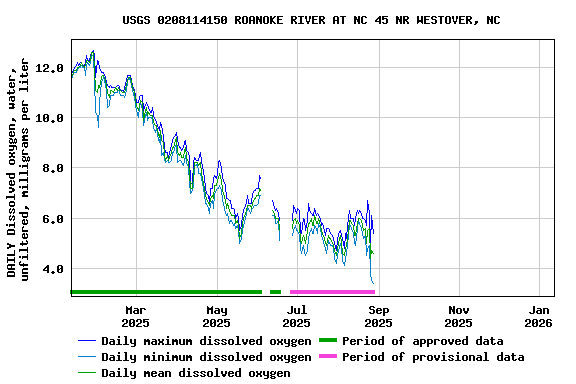Click the x-axis label May 2025

click(x=216, y=316)
